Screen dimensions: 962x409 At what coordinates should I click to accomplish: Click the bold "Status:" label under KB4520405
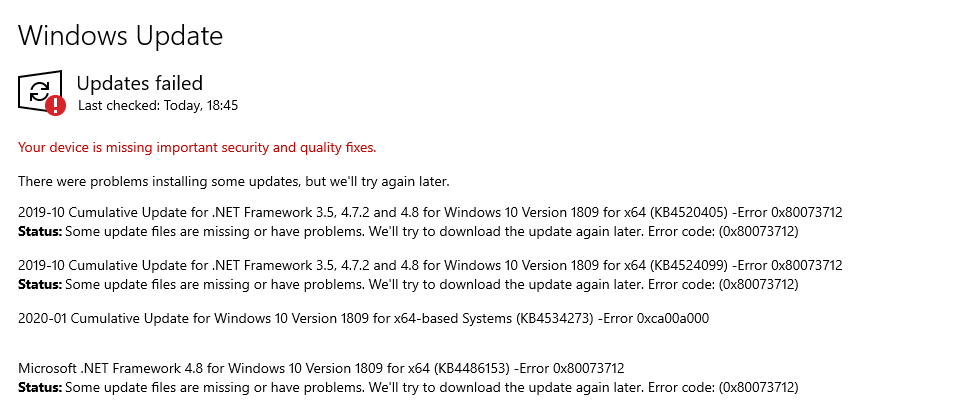coord(39,231)
